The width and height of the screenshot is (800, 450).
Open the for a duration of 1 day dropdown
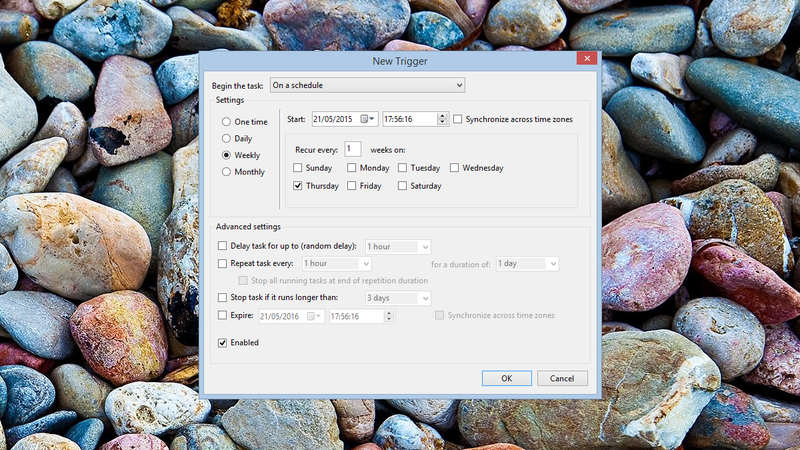527,264
